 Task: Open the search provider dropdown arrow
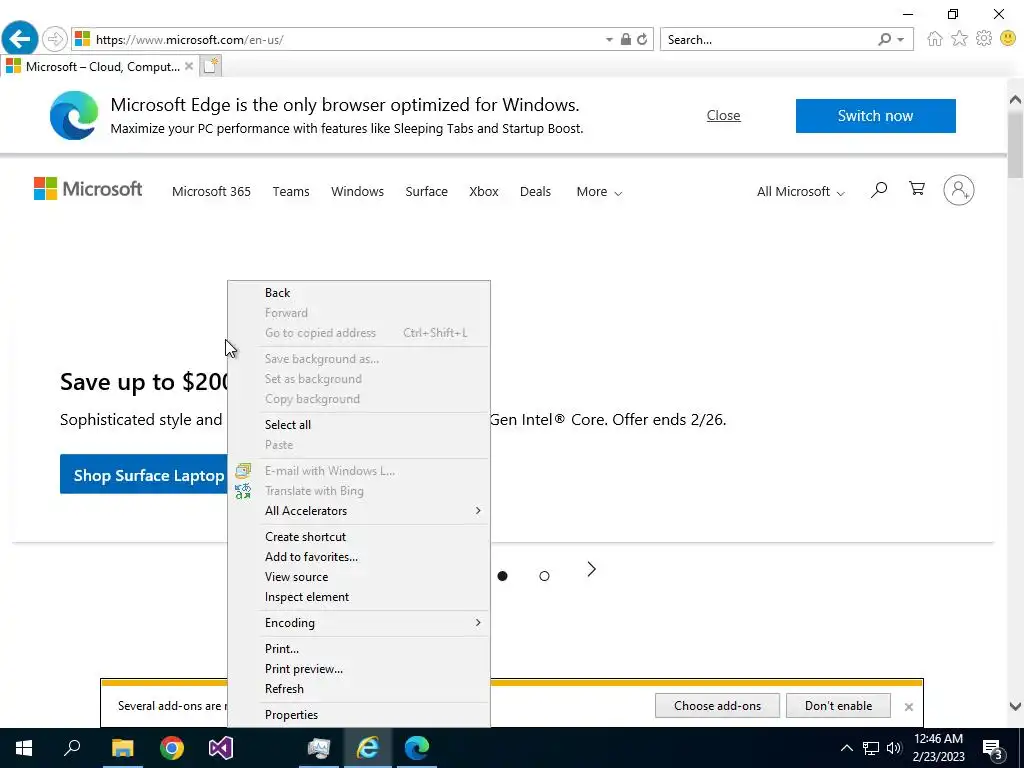click(x=901, y=40)
